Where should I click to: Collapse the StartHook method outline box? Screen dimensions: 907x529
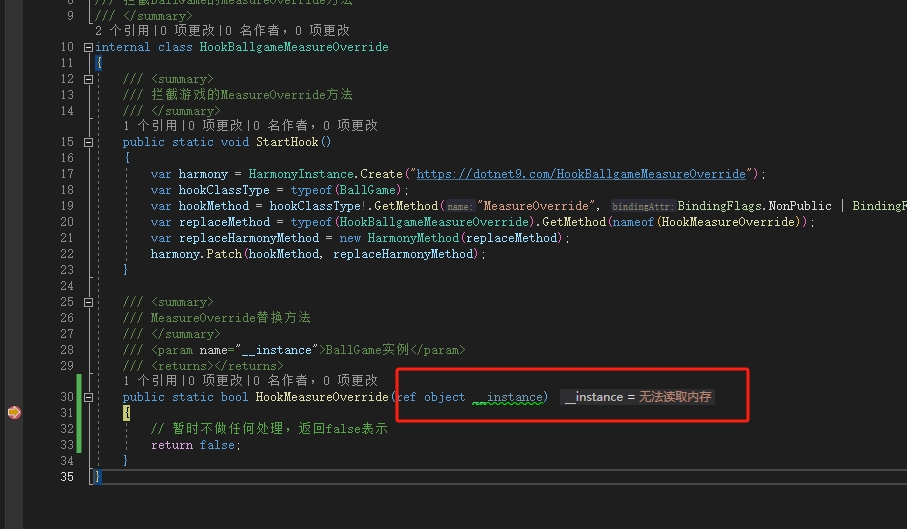[x=89, y=142]
